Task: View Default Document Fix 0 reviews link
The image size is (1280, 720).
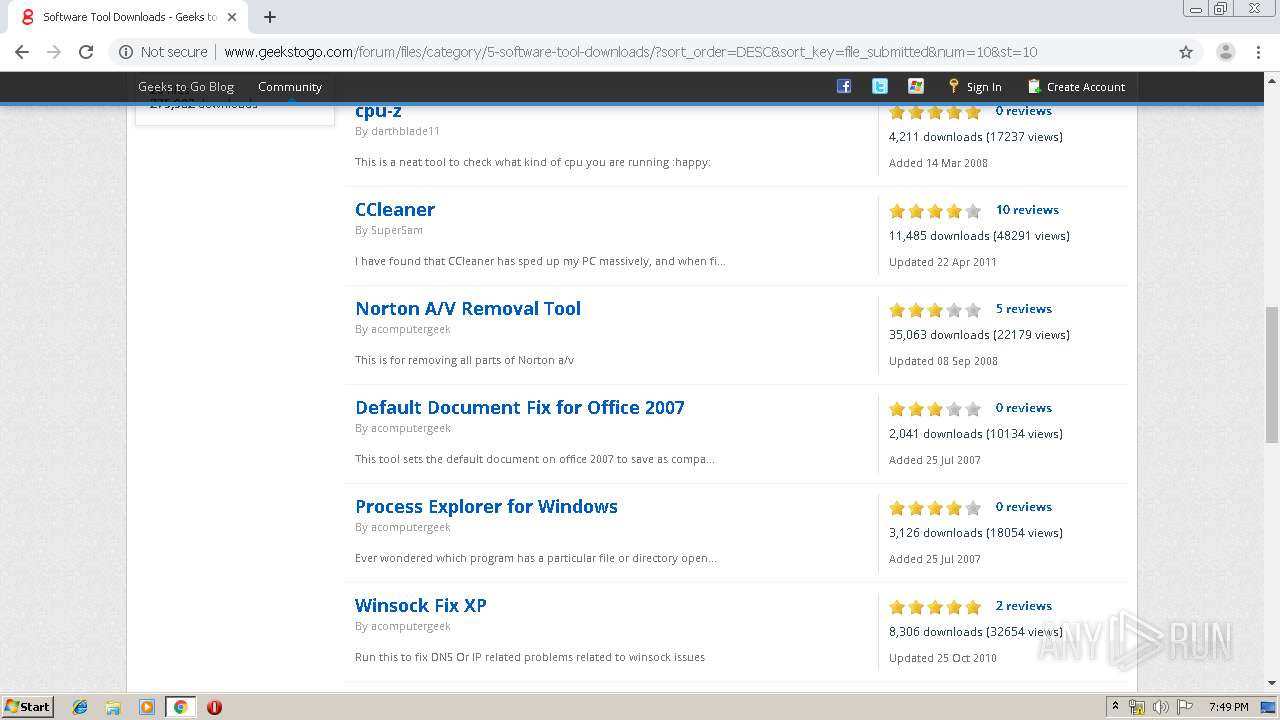Action: pos(1024,408)
